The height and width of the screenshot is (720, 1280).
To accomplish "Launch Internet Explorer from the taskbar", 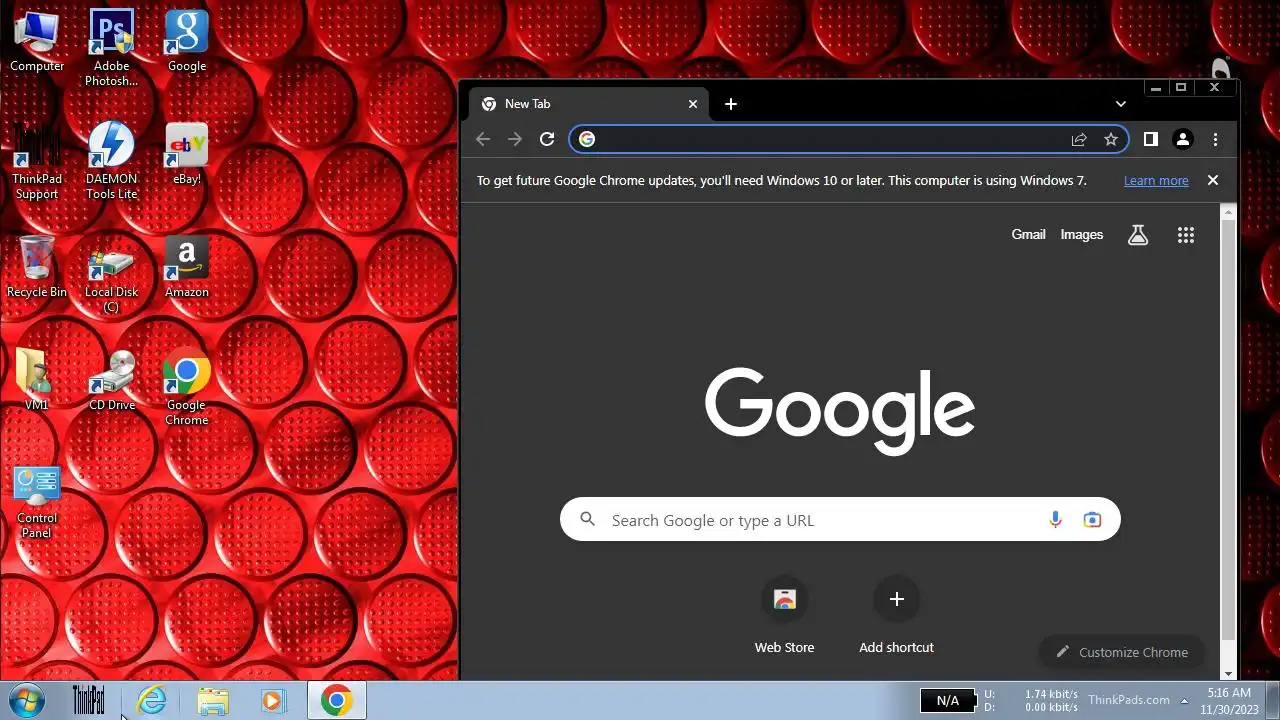I will [152, 701].
